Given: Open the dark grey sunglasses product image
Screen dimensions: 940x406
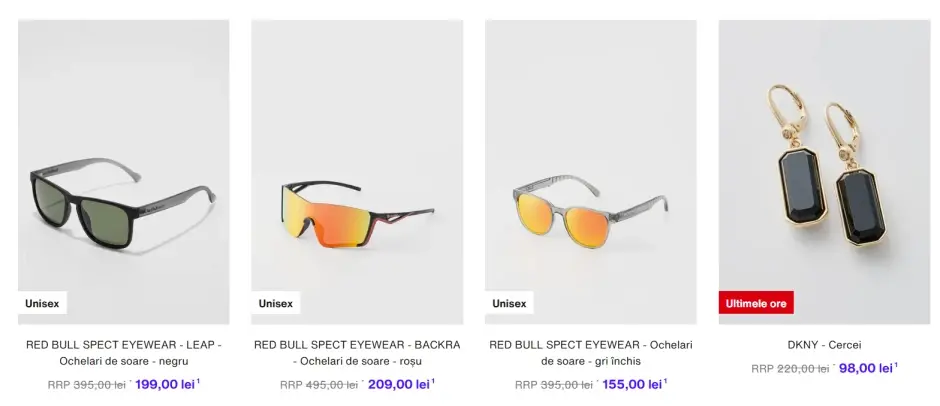Looking at the screenshot, I should click(591, 172).
